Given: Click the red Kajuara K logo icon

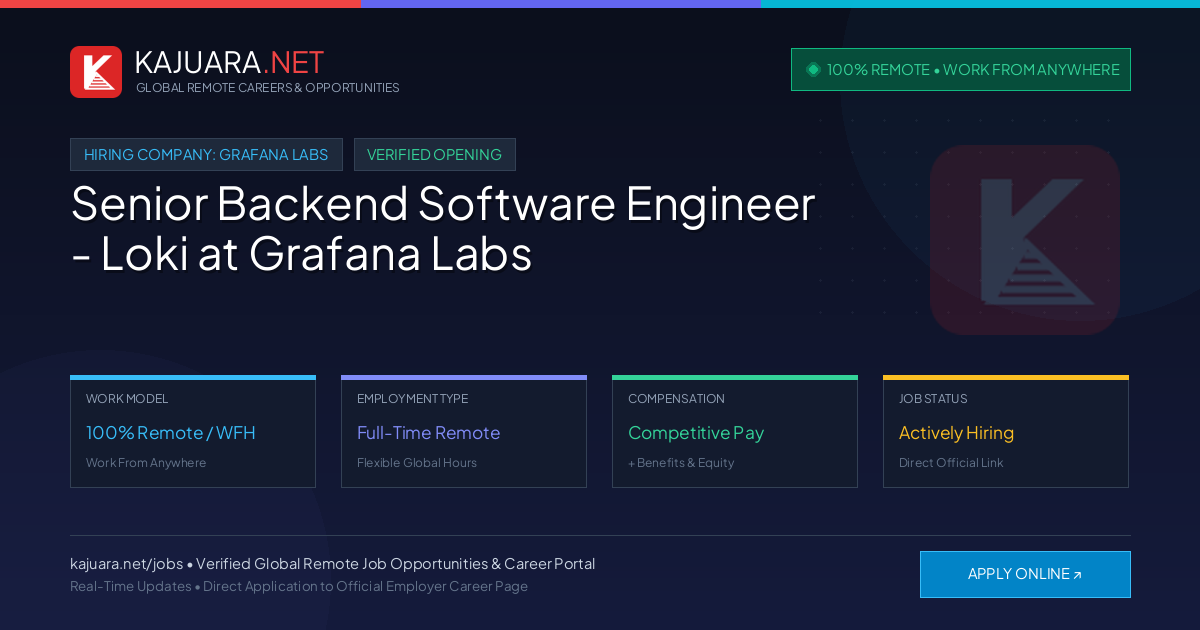Looking at the screenshot, I should pos(96,72).
